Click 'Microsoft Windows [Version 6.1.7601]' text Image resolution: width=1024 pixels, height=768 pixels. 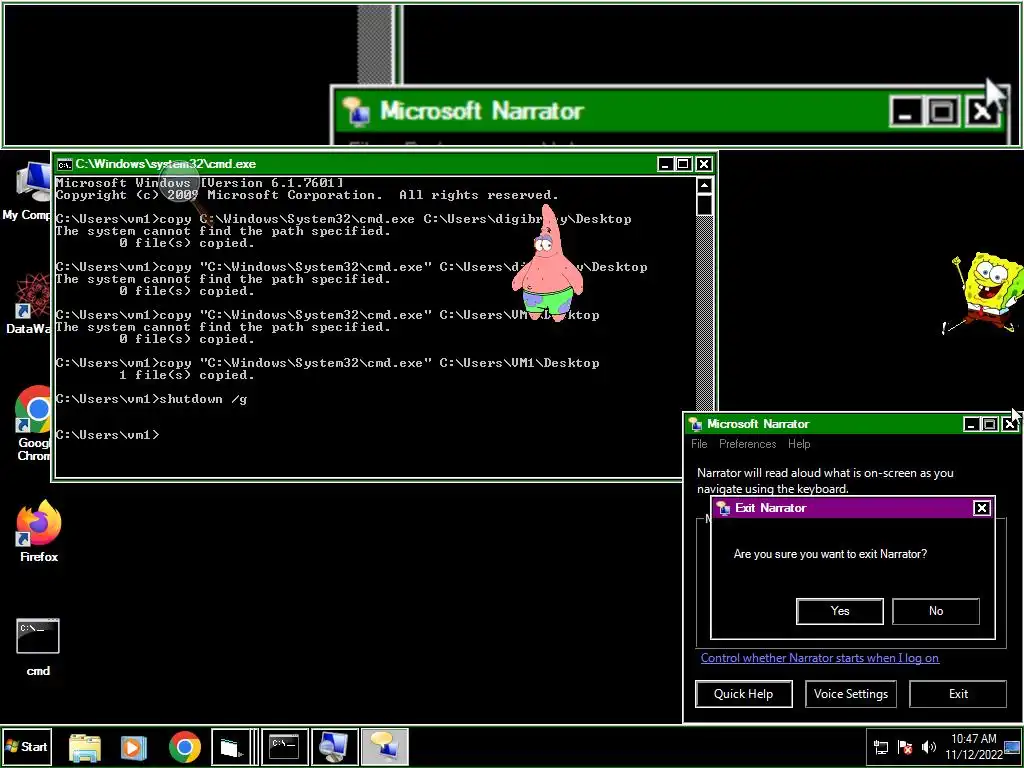[x=199, y=183]
